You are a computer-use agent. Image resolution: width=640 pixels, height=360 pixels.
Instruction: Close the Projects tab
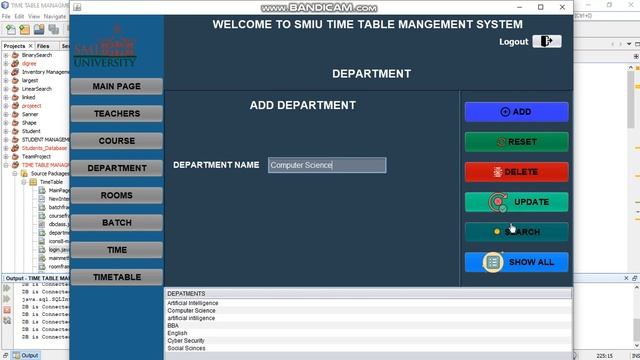[30, 46]
